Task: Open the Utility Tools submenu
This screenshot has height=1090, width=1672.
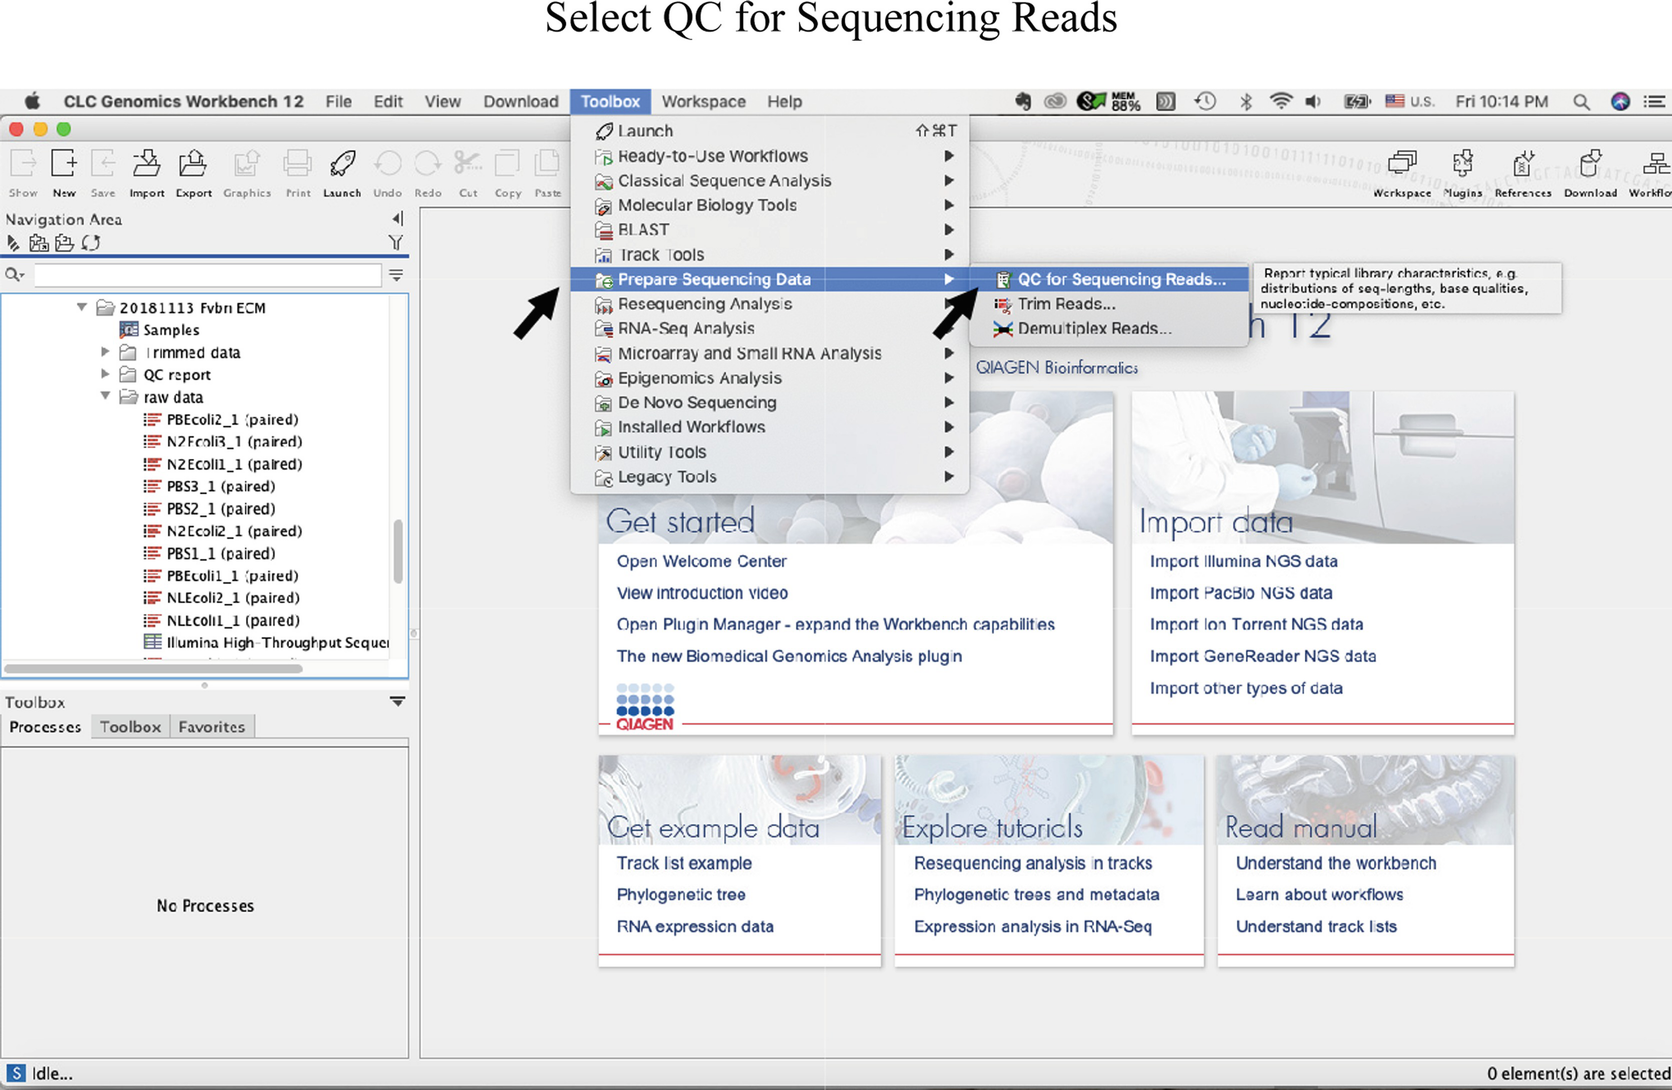Action: click(769, 452)
